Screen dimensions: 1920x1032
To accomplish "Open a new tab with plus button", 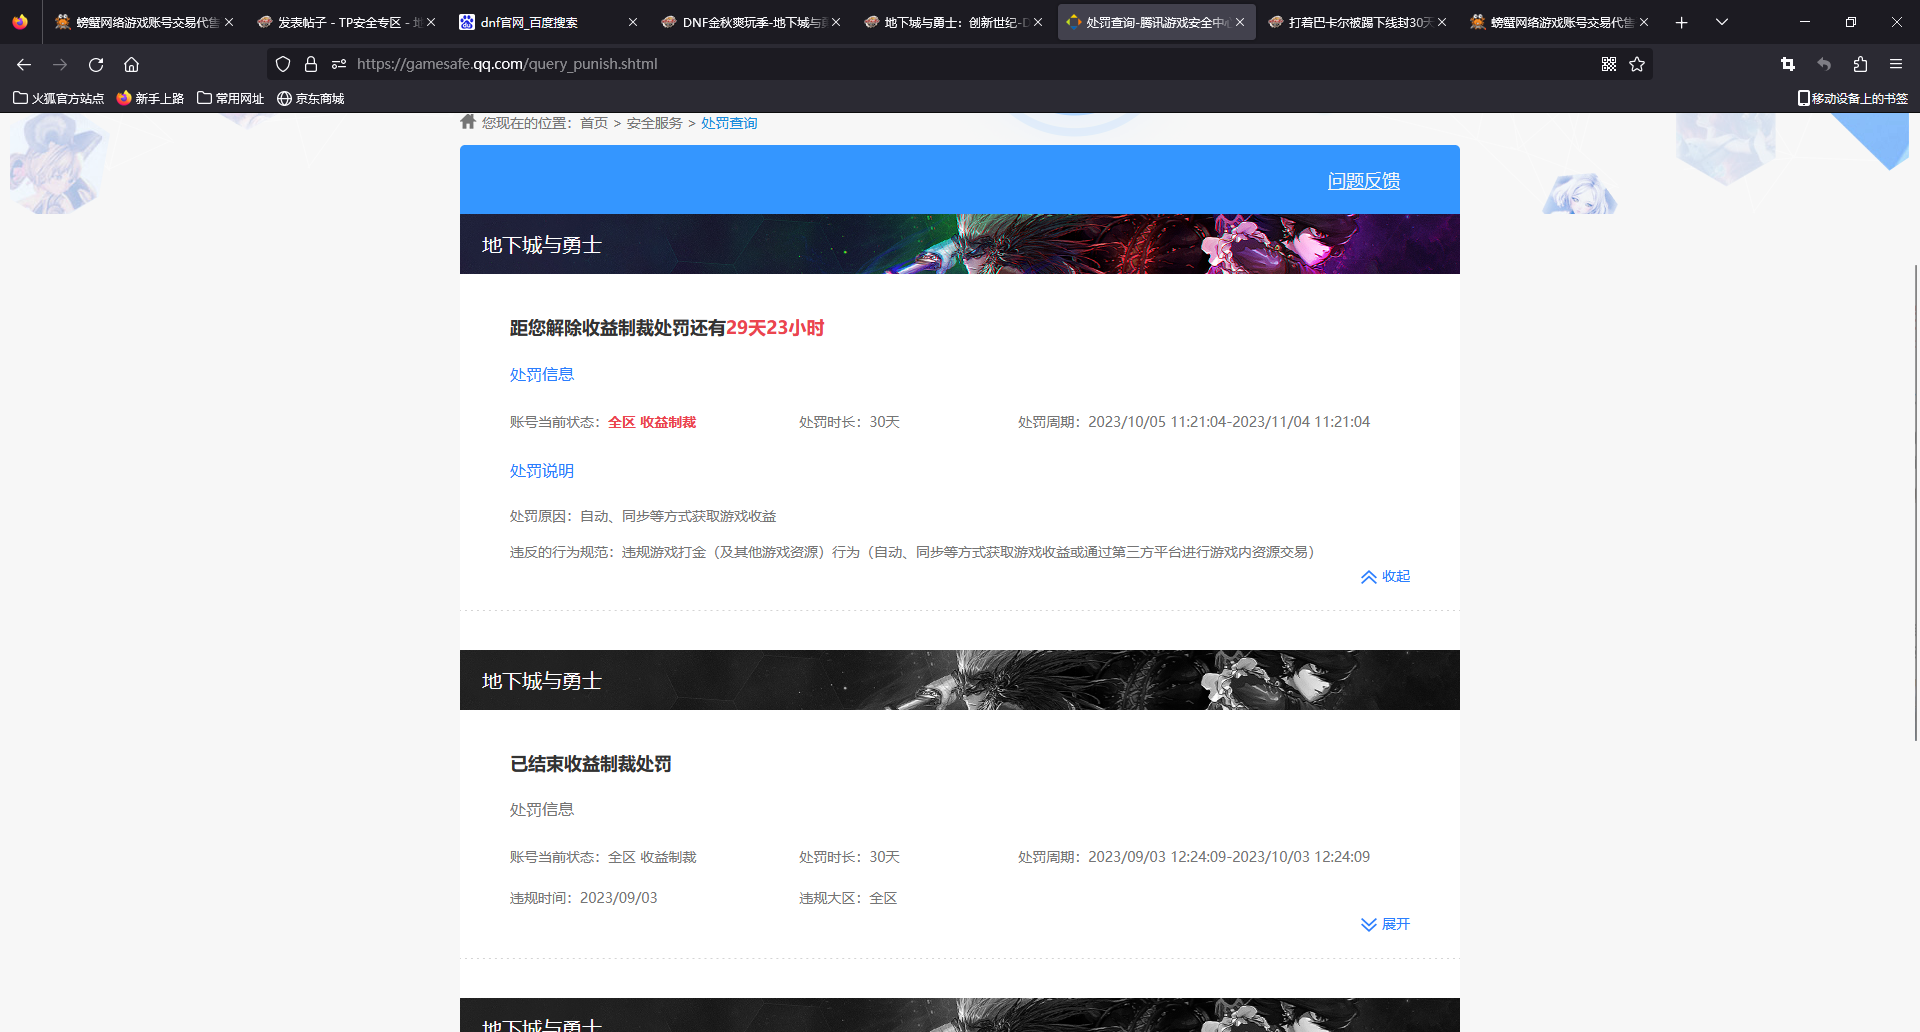I will 1682,22.
